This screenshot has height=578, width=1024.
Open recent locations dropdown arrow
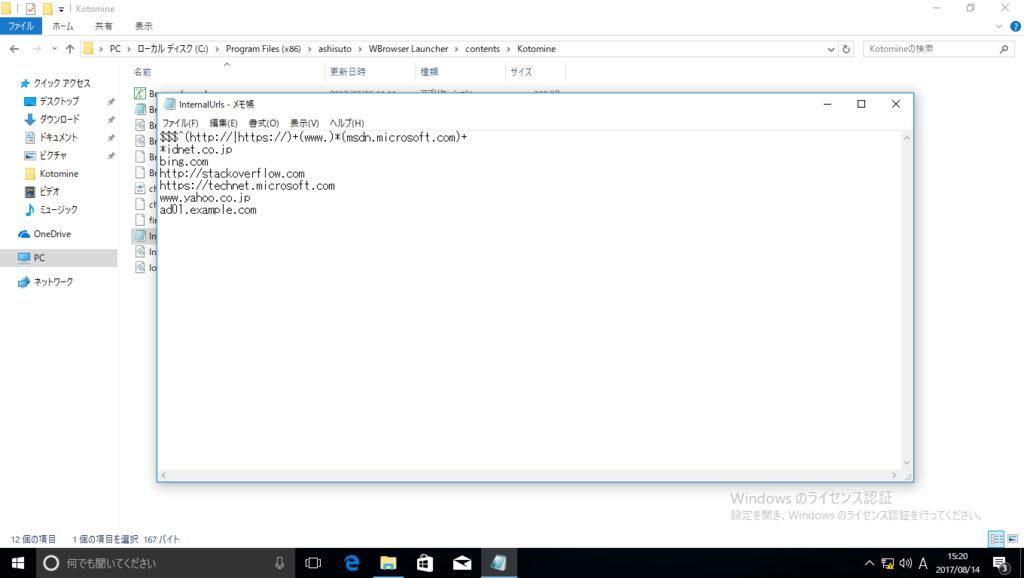pyautogui.click(x=54, y=49)
